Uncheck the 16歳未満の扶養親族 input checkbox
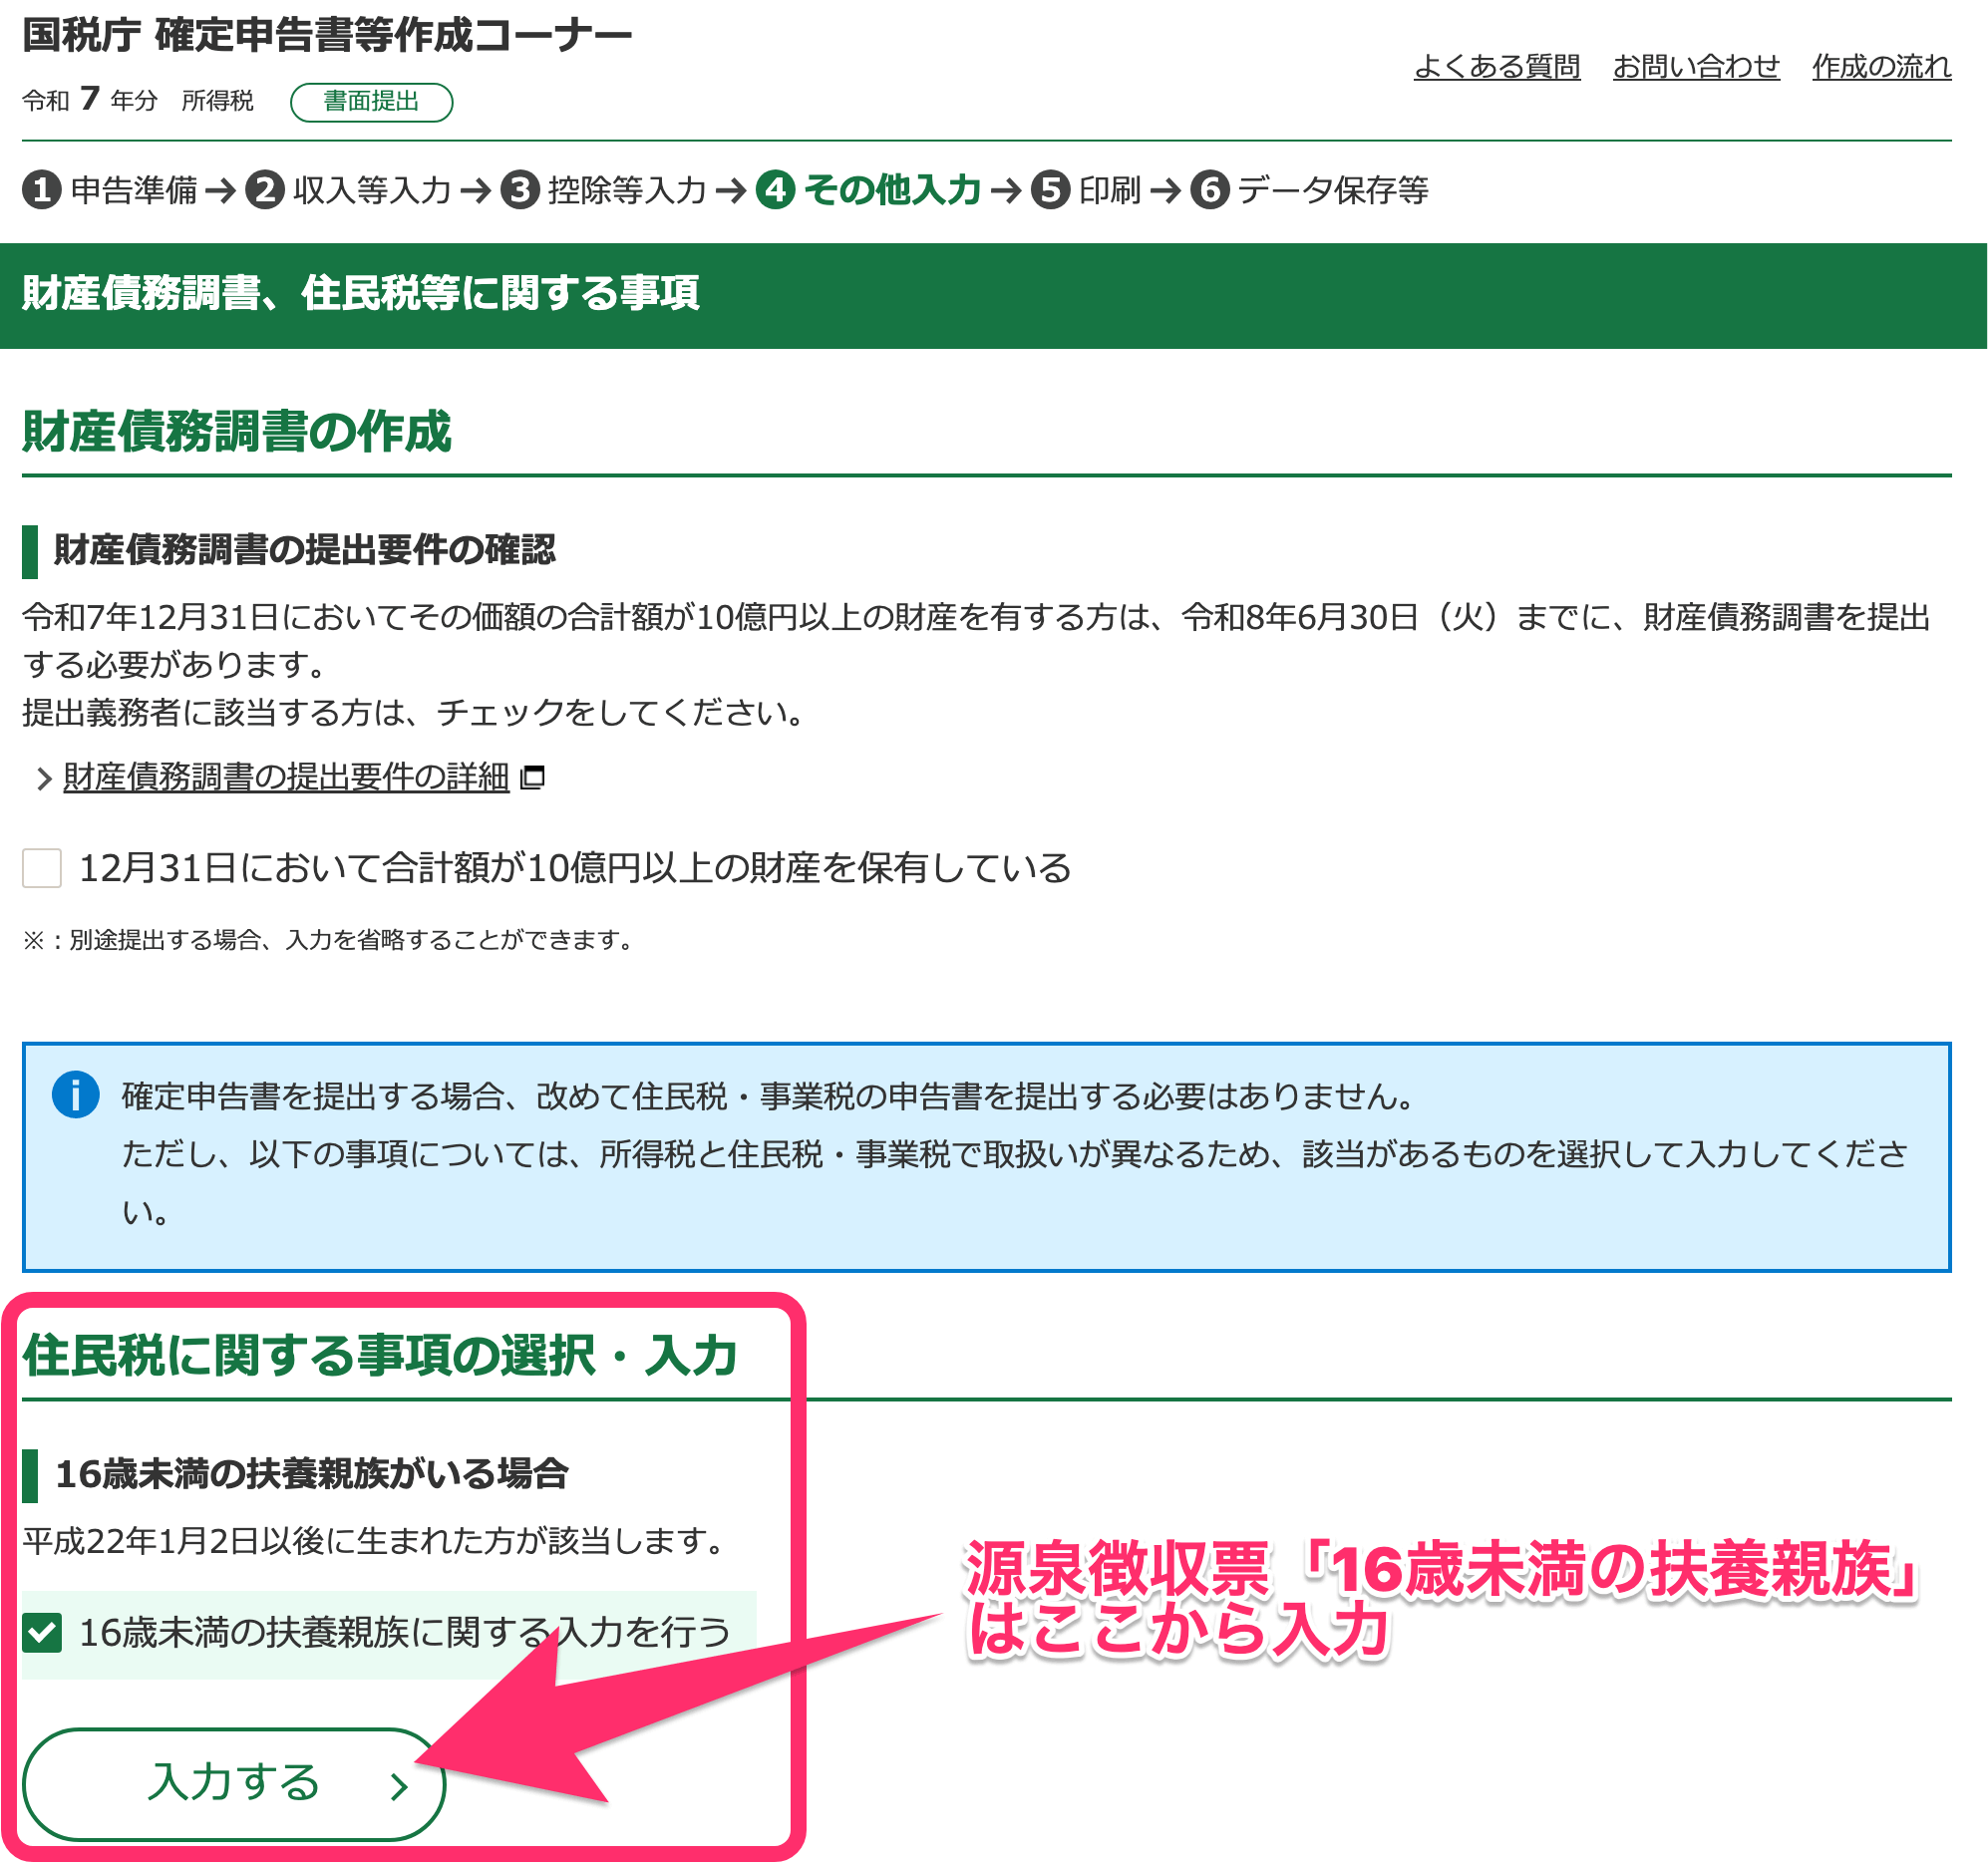 (42, 1634)
